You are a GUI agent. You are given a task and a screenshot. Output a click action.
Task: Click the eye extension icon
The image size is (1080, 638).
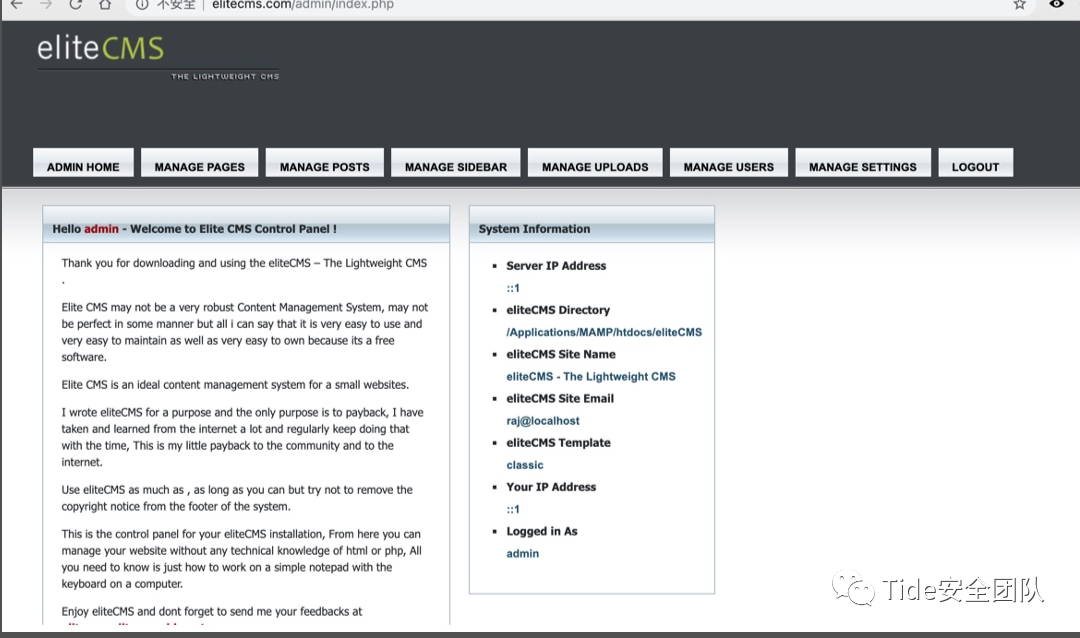(1057, 3)
